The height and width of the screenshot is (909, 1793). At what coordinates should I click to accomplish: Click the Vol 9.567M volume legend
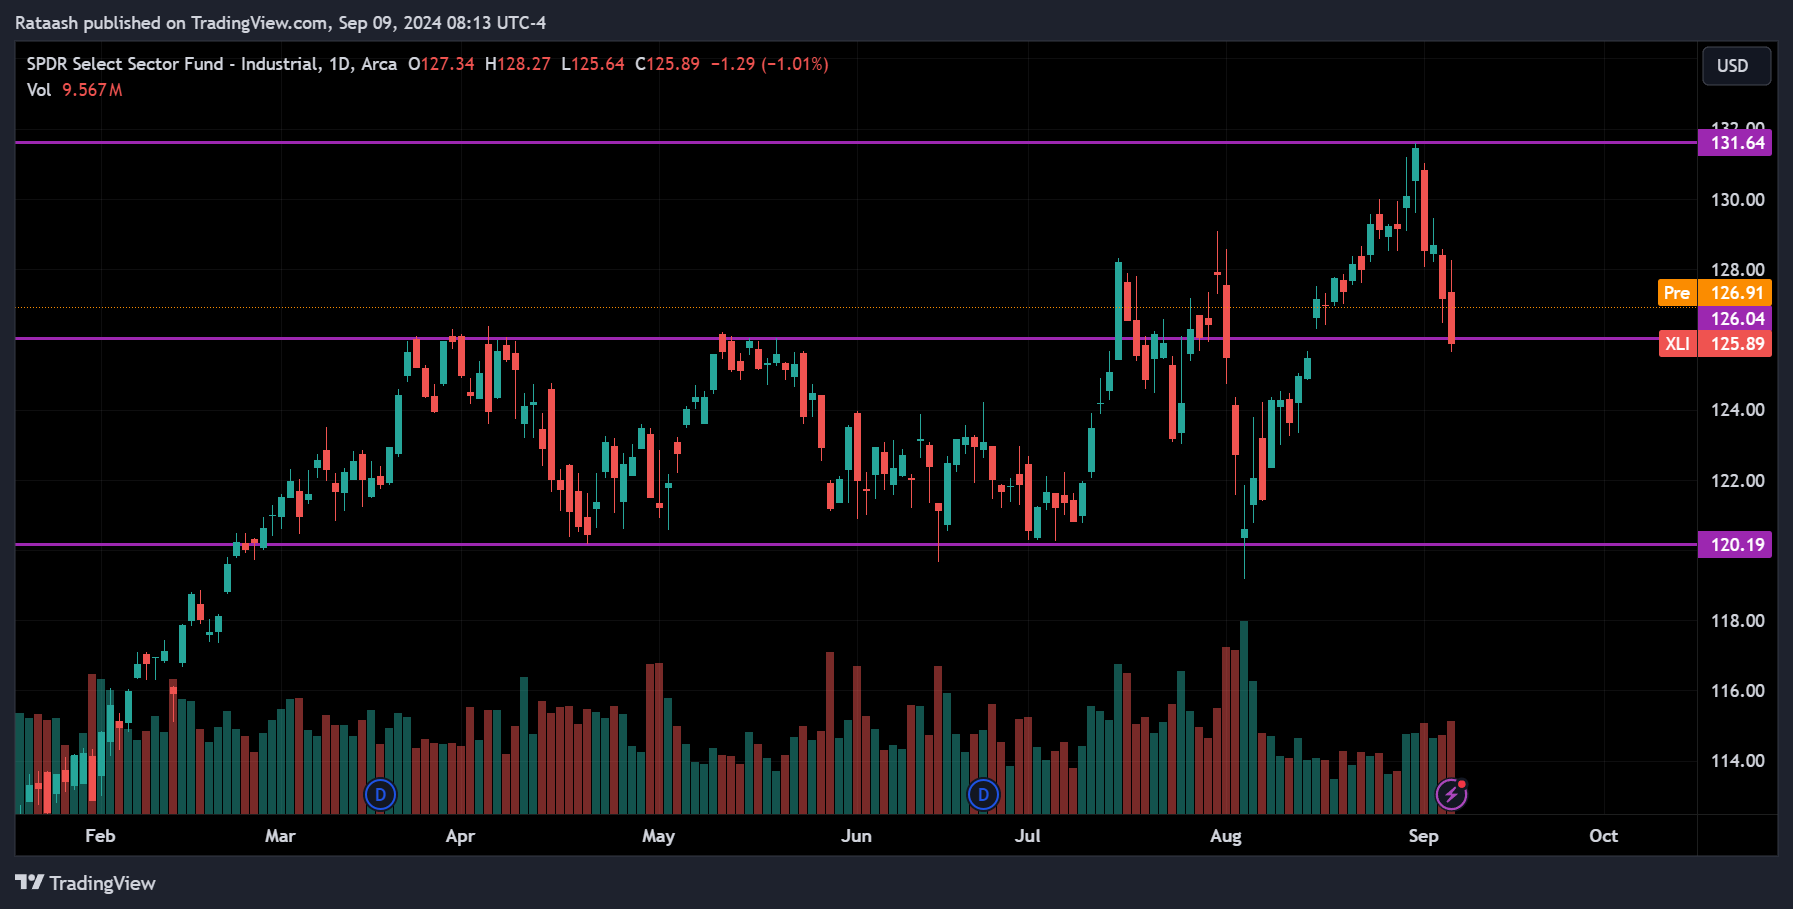(74, 90)
